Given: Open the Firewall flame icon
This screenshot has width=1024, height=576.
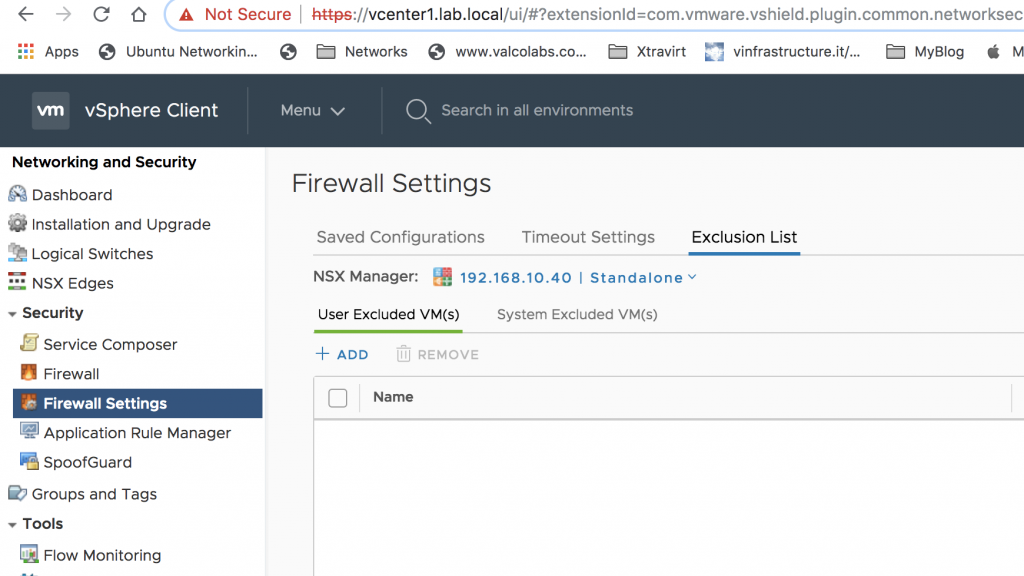Looking at the screenshot, I should [29, 372].
